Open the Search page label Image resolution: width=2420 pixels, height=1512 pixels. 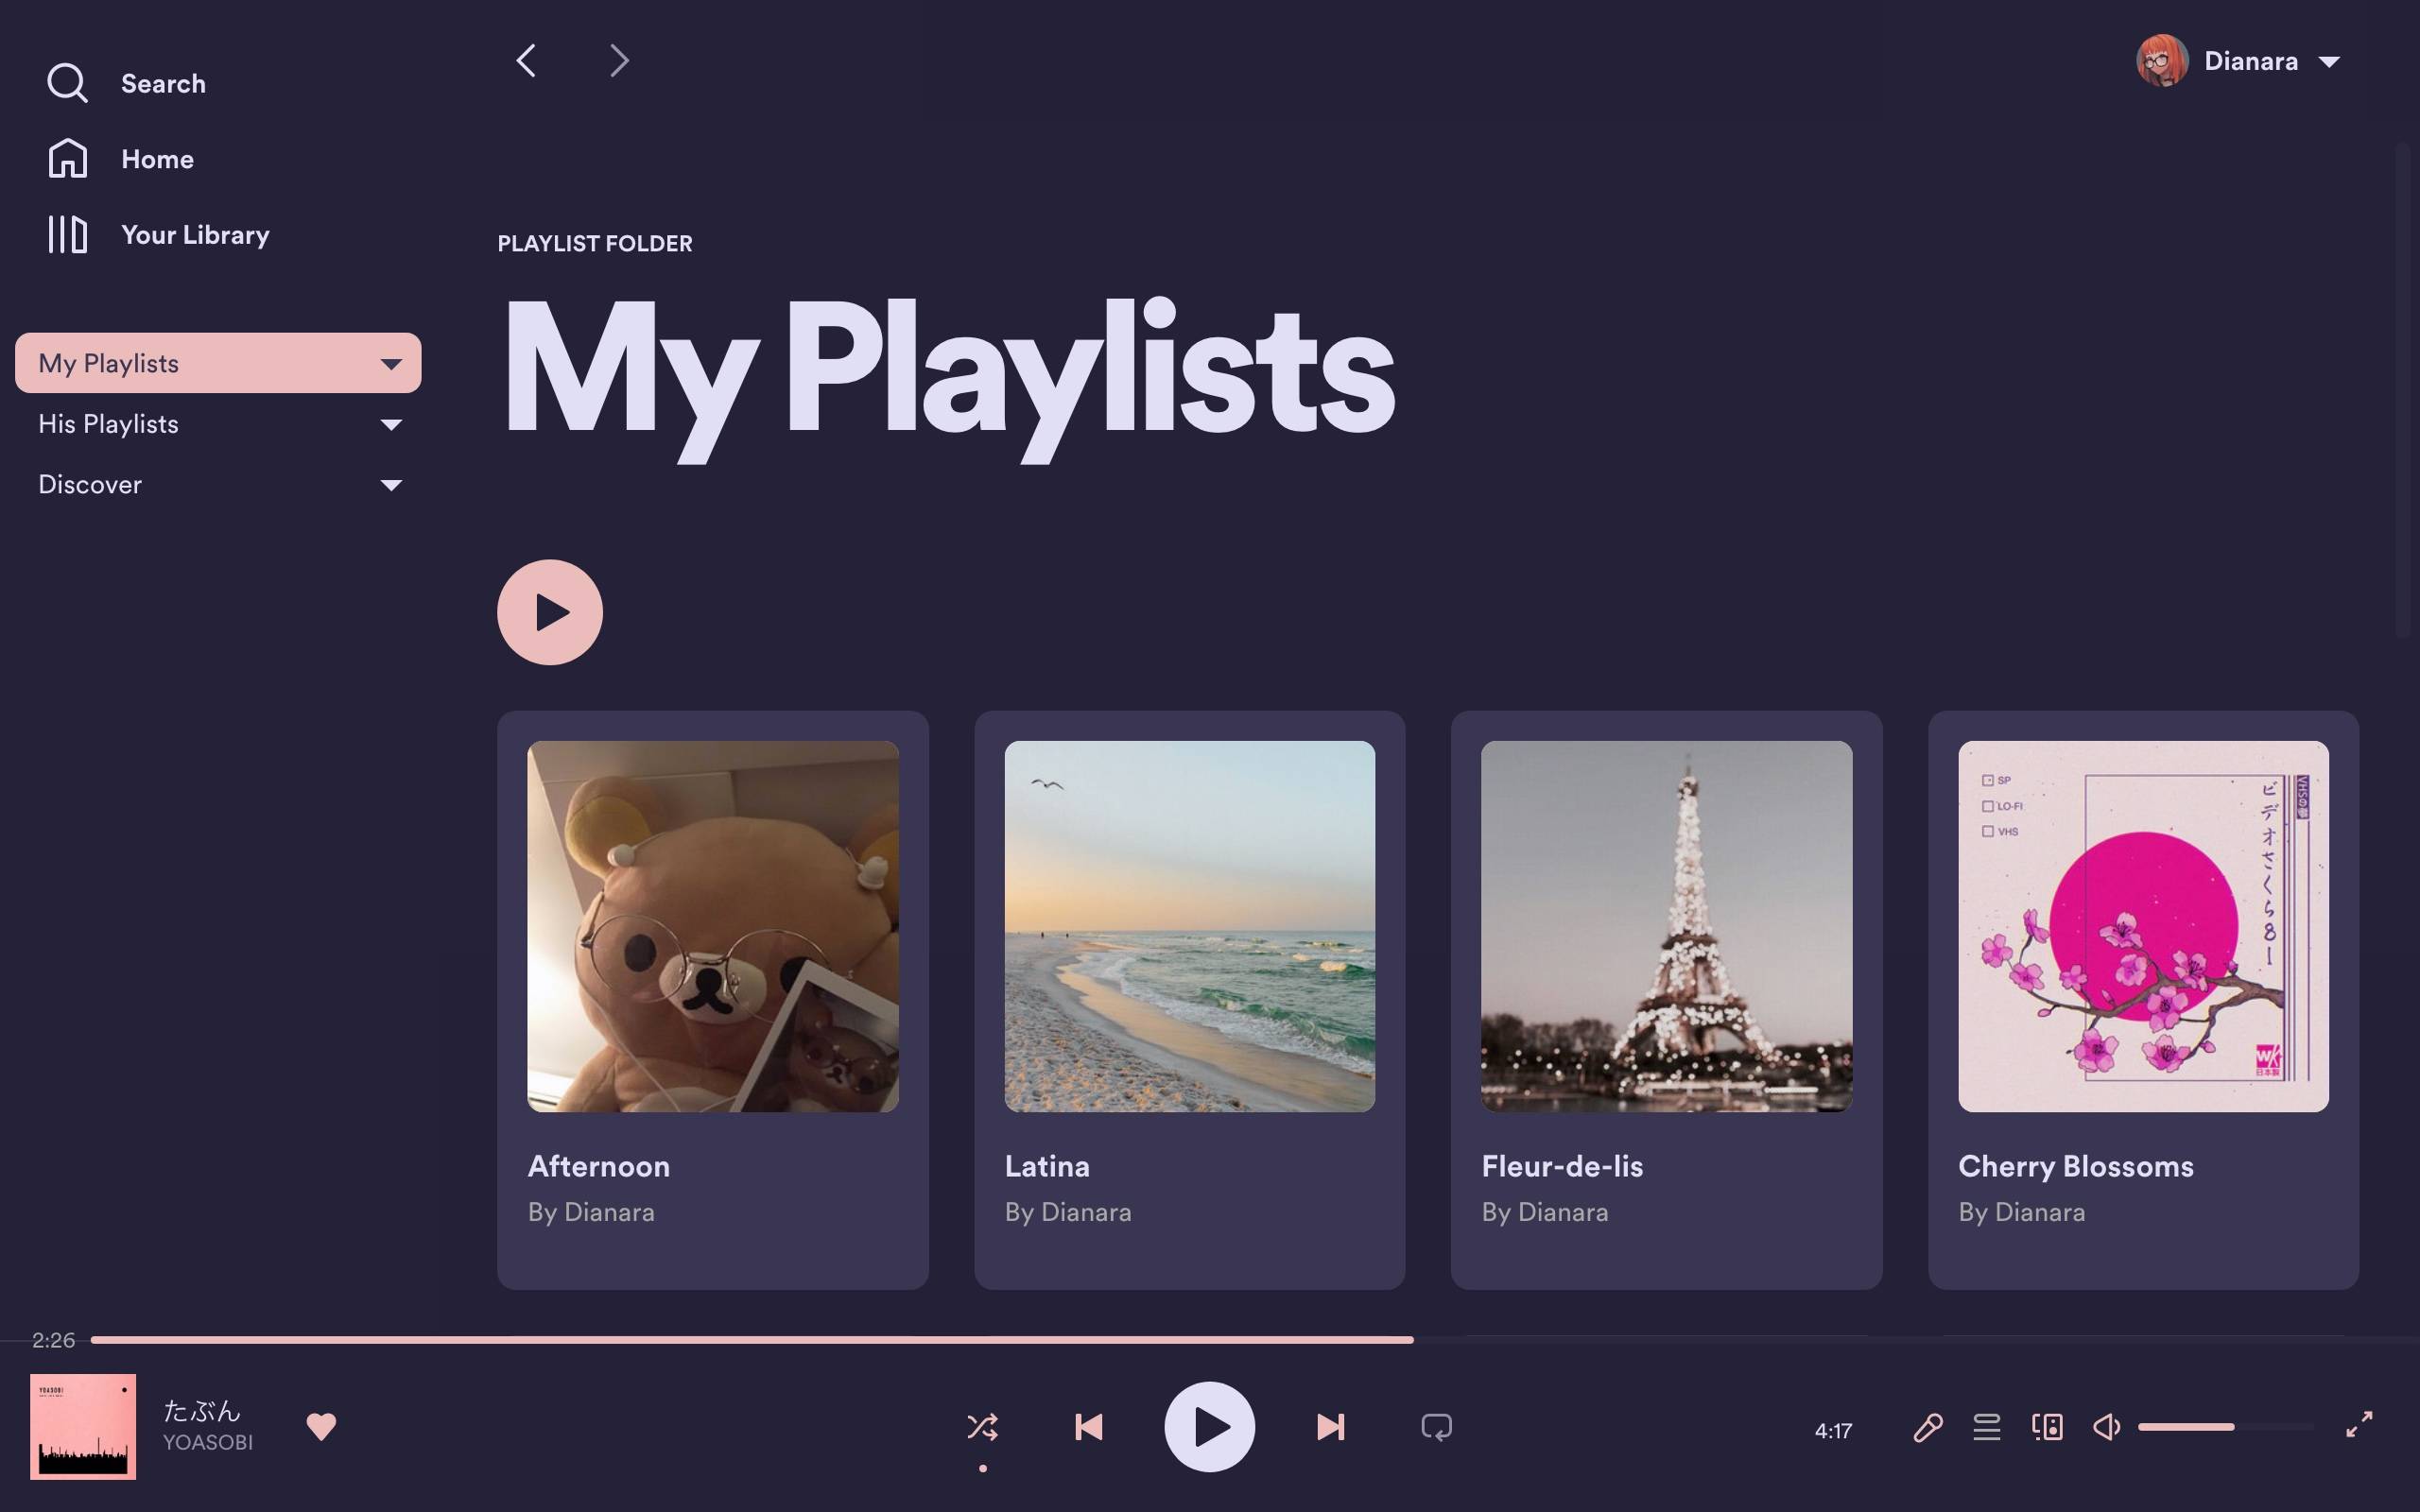pyautogui.click(x=163, y=84)
